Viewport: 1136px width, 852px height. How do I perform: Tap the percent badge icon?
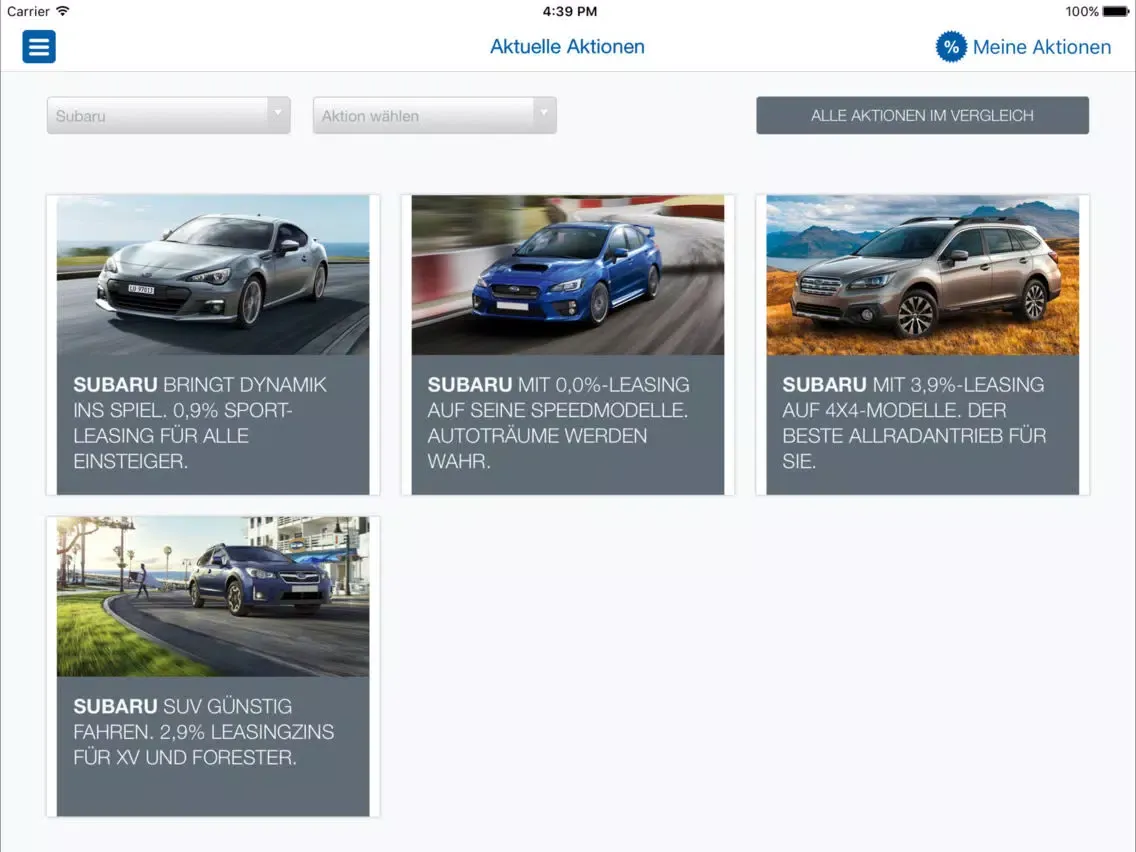[x=951, y=47]
